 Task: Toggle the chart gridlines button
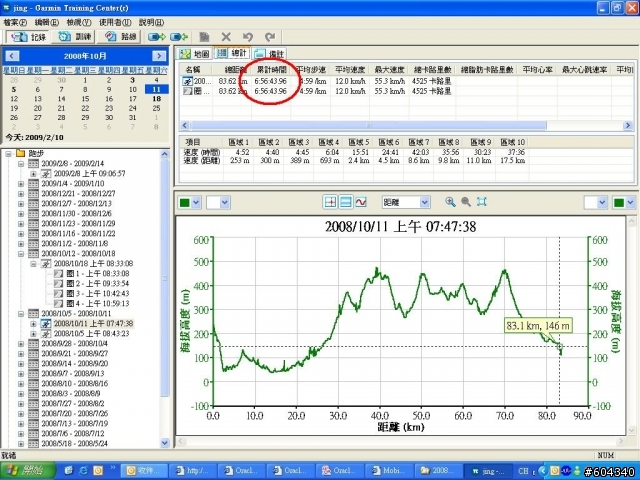(345, 202)
